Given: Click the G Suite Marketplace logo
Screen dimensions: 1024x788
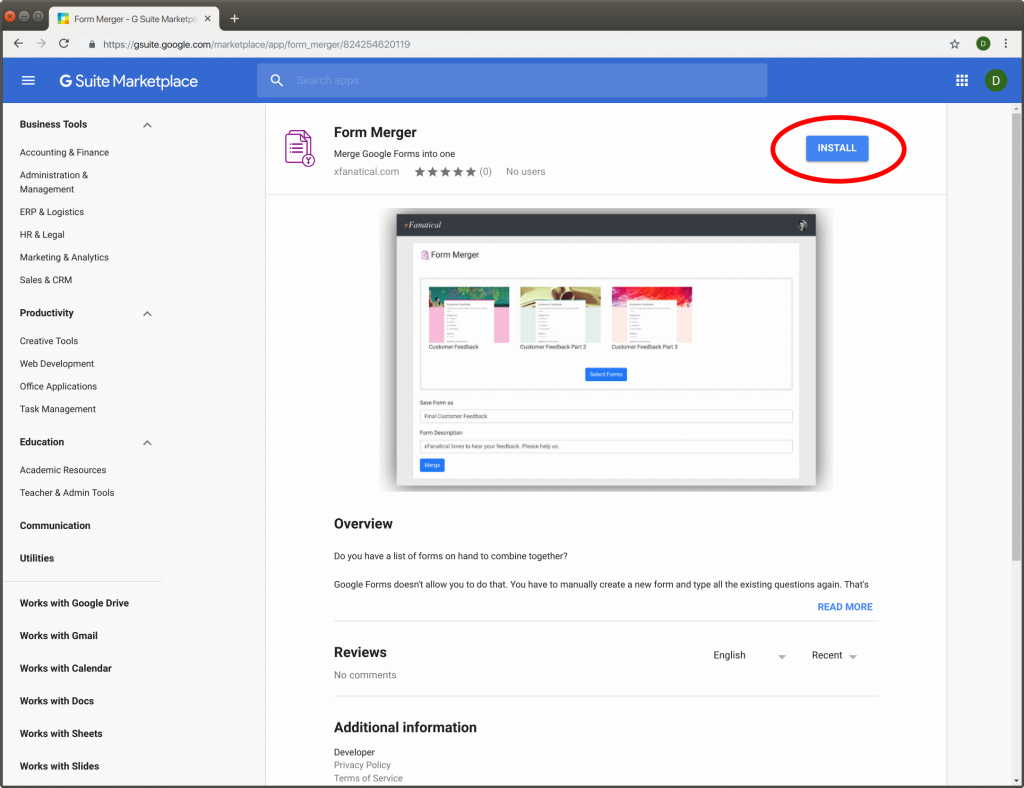Looking at the screenshot, I should [129, 81].
